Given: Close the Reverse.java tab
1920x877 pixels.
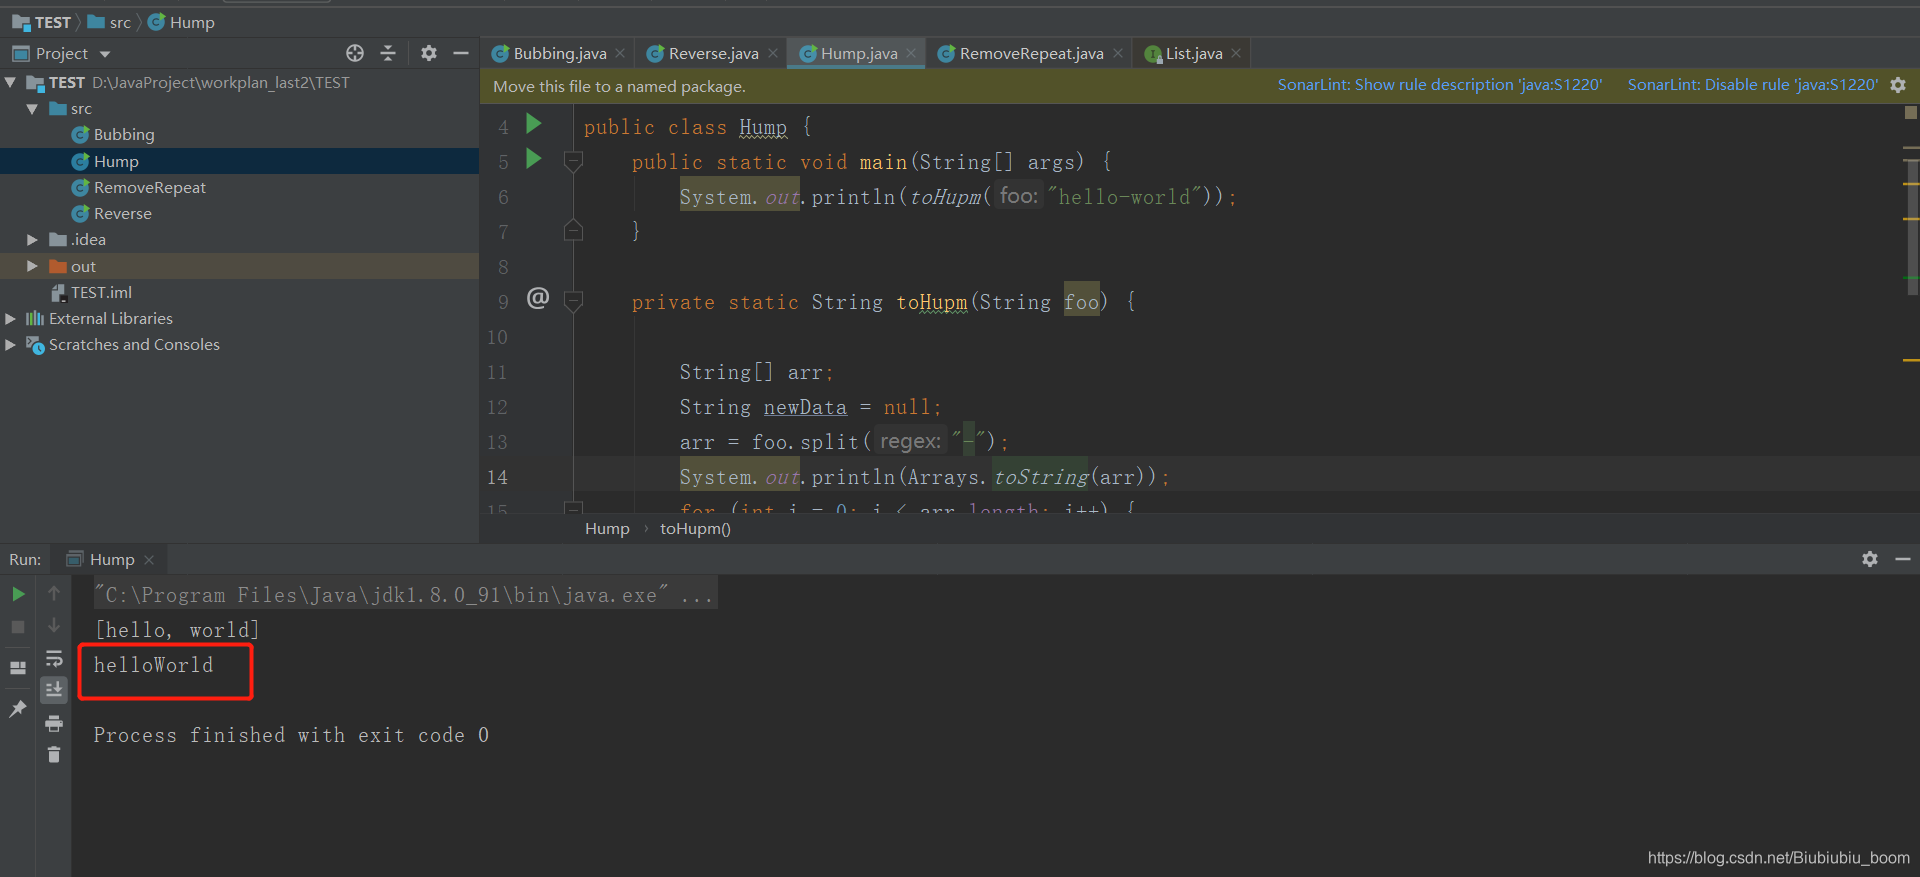Looking at the screenshot, I should coord(773,53).
